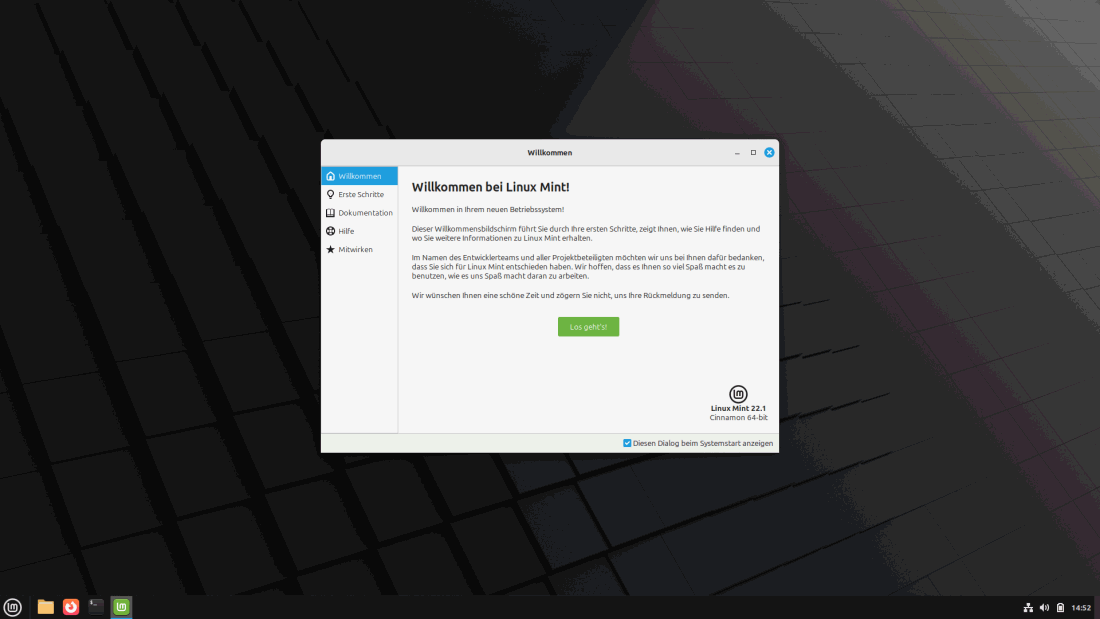
Task: Click the battery tray icon
Action: point(1060,608)
